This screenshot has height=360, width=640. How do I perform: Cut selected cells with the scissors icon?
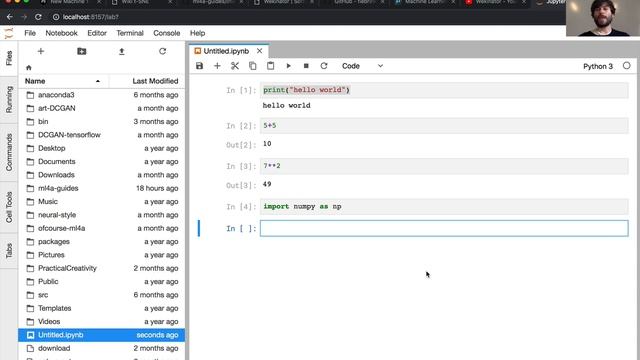235,66
